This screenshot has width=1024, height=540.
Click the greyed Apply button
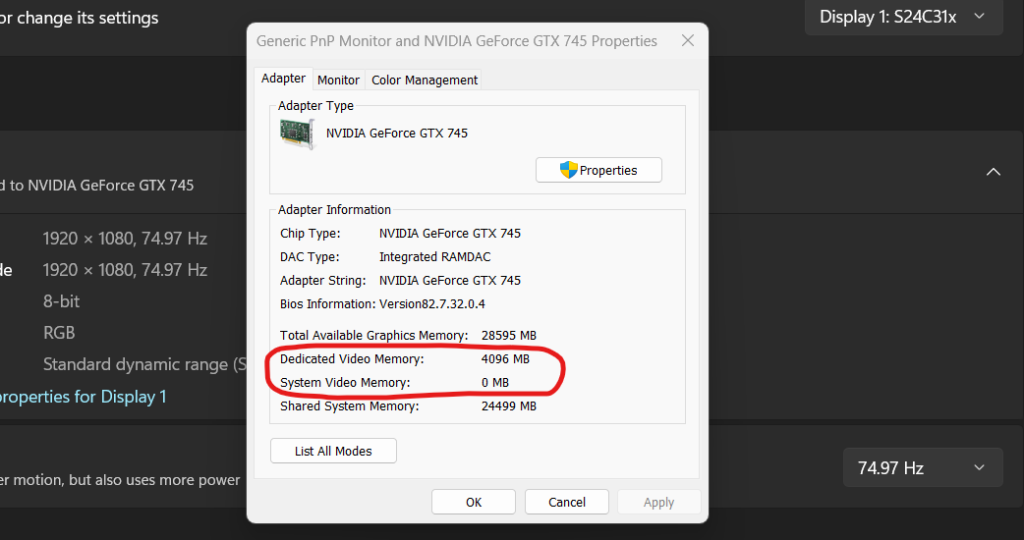[x=658, y=502]
